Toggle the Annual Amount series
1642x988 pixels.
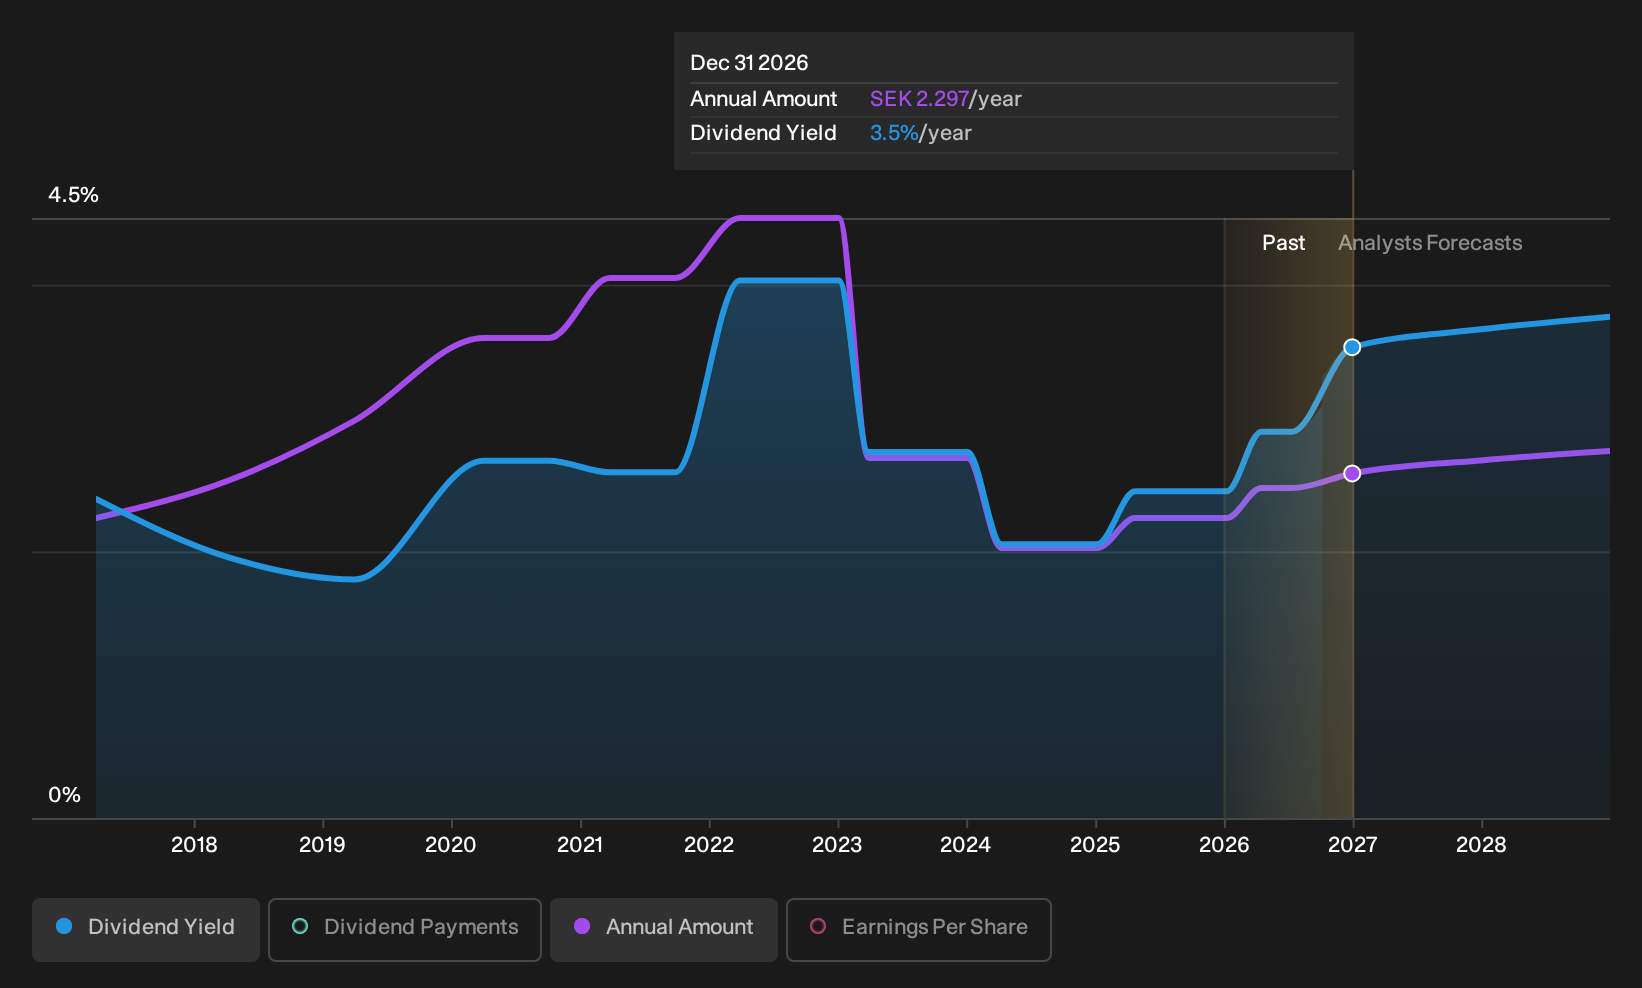click(x=664, y=930)
